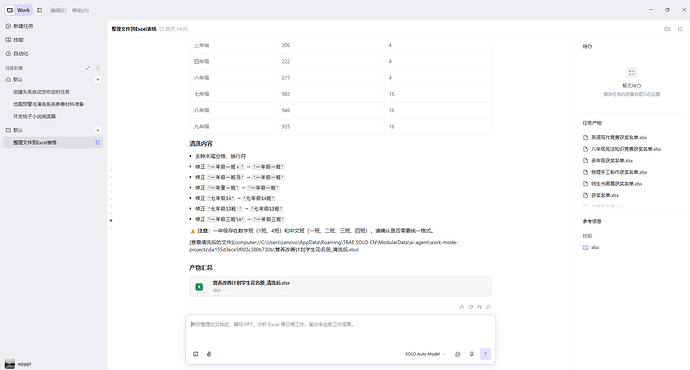Open the 营养改善计划学生花名册_清洗后.xlsx card
This screenshot has height=370, width=690.
(x=341, y=286)
